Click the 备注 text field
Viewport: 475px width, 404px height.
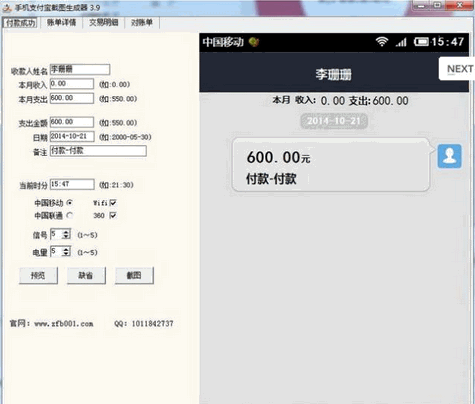98,151
